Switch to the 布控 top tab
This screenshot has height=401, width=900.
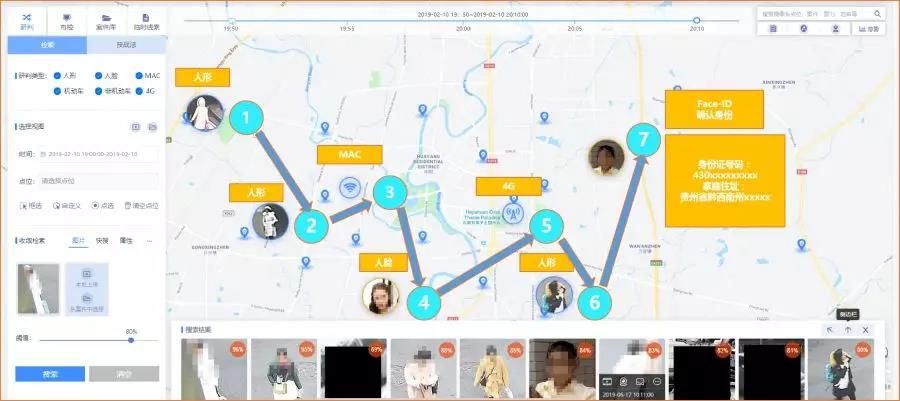tap(66, 20)
